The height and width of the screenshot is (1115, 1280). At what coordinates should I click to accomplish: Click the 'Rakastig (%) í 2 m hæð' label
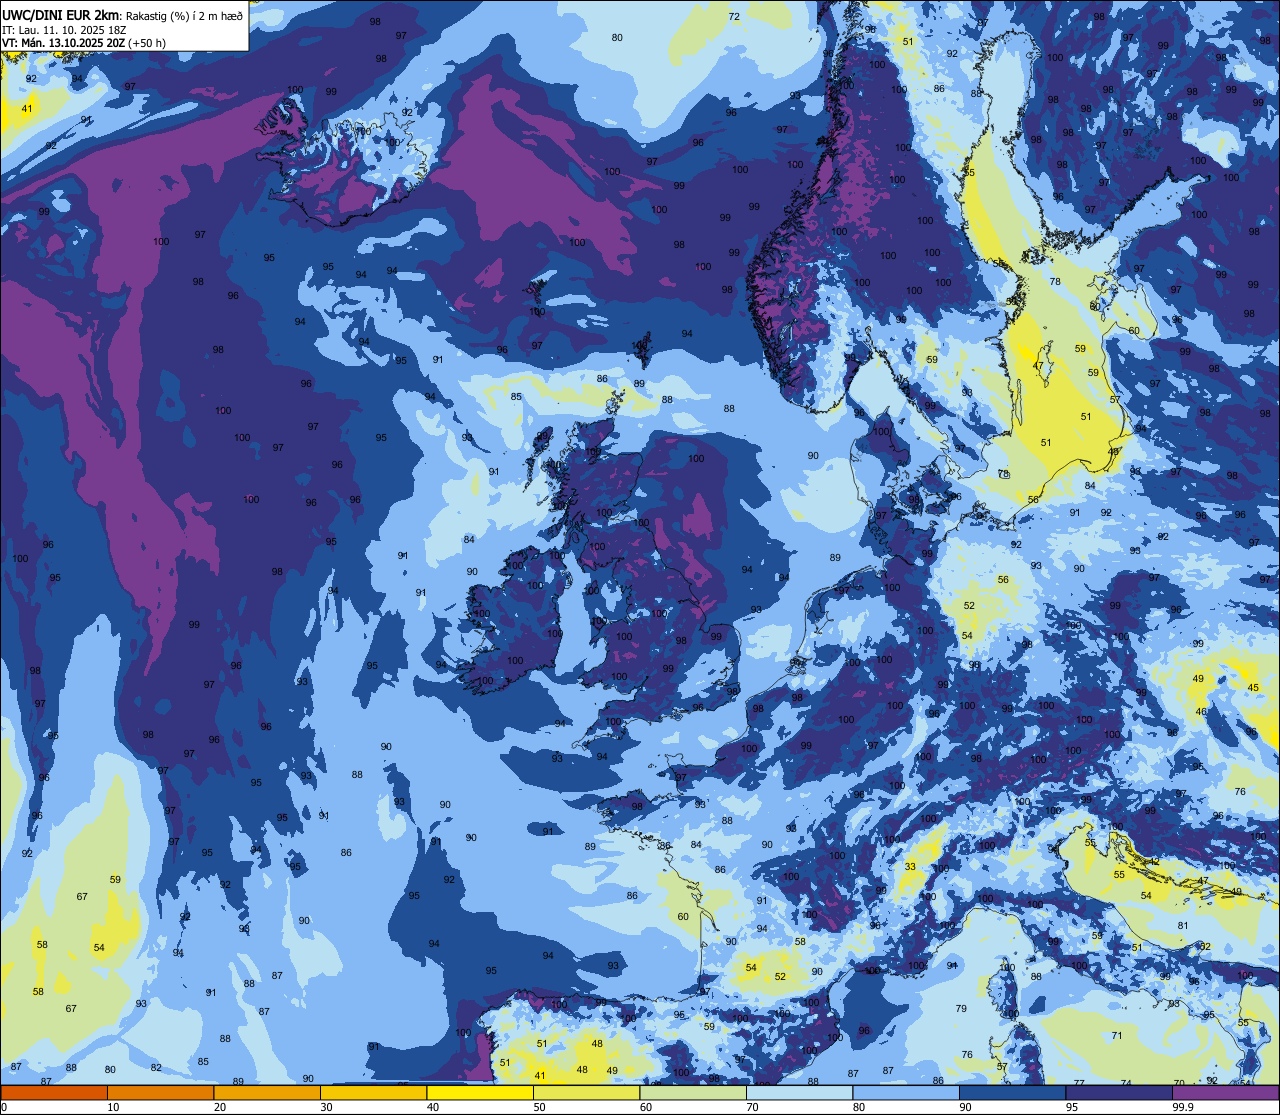coord(183,15)
